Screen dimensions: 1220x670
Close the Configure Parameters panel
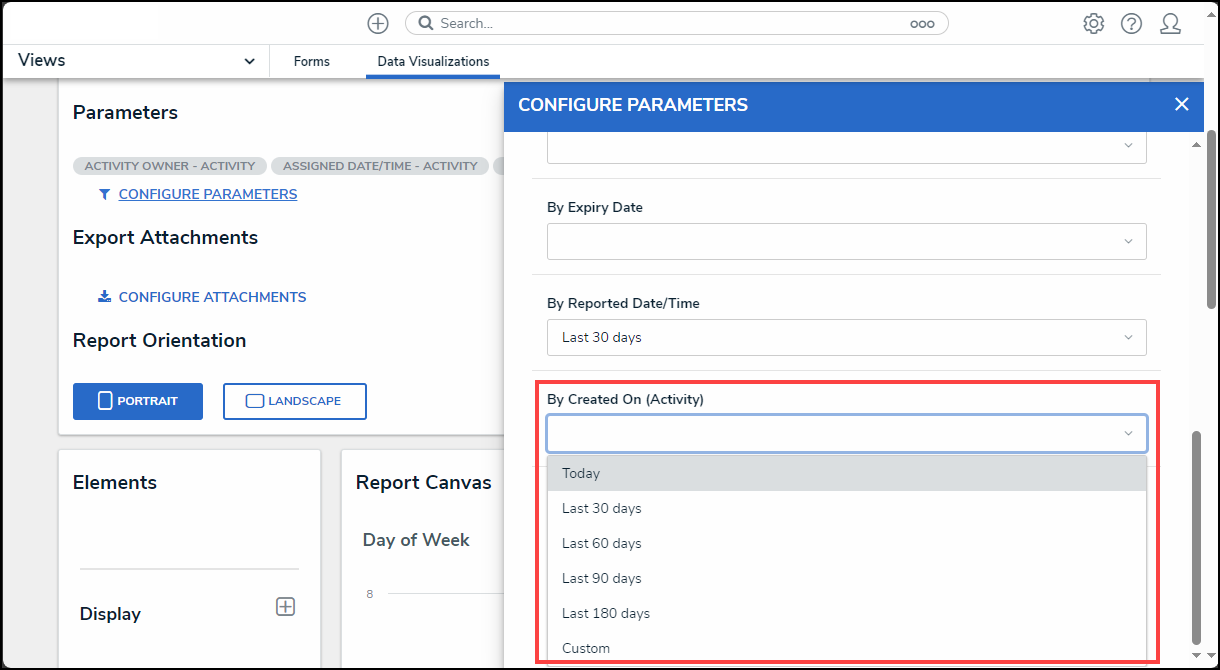[x=1181, y=104]
